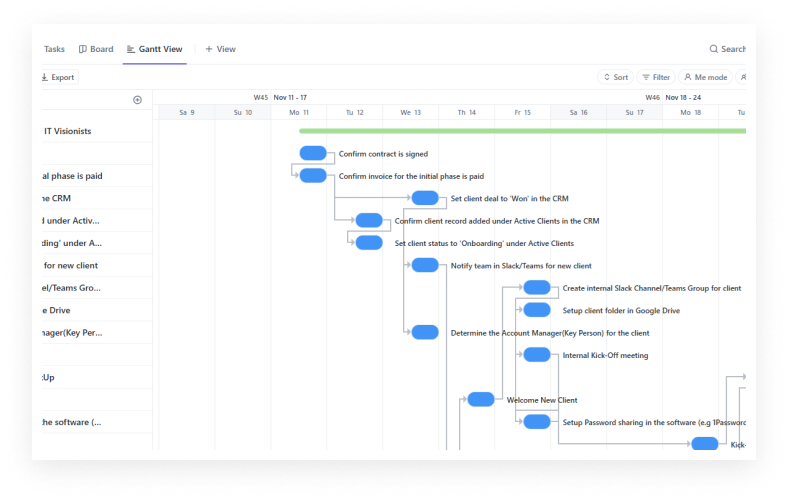
Task: Select 'Confirm client record added' task bar
Action: click(369, 221)
